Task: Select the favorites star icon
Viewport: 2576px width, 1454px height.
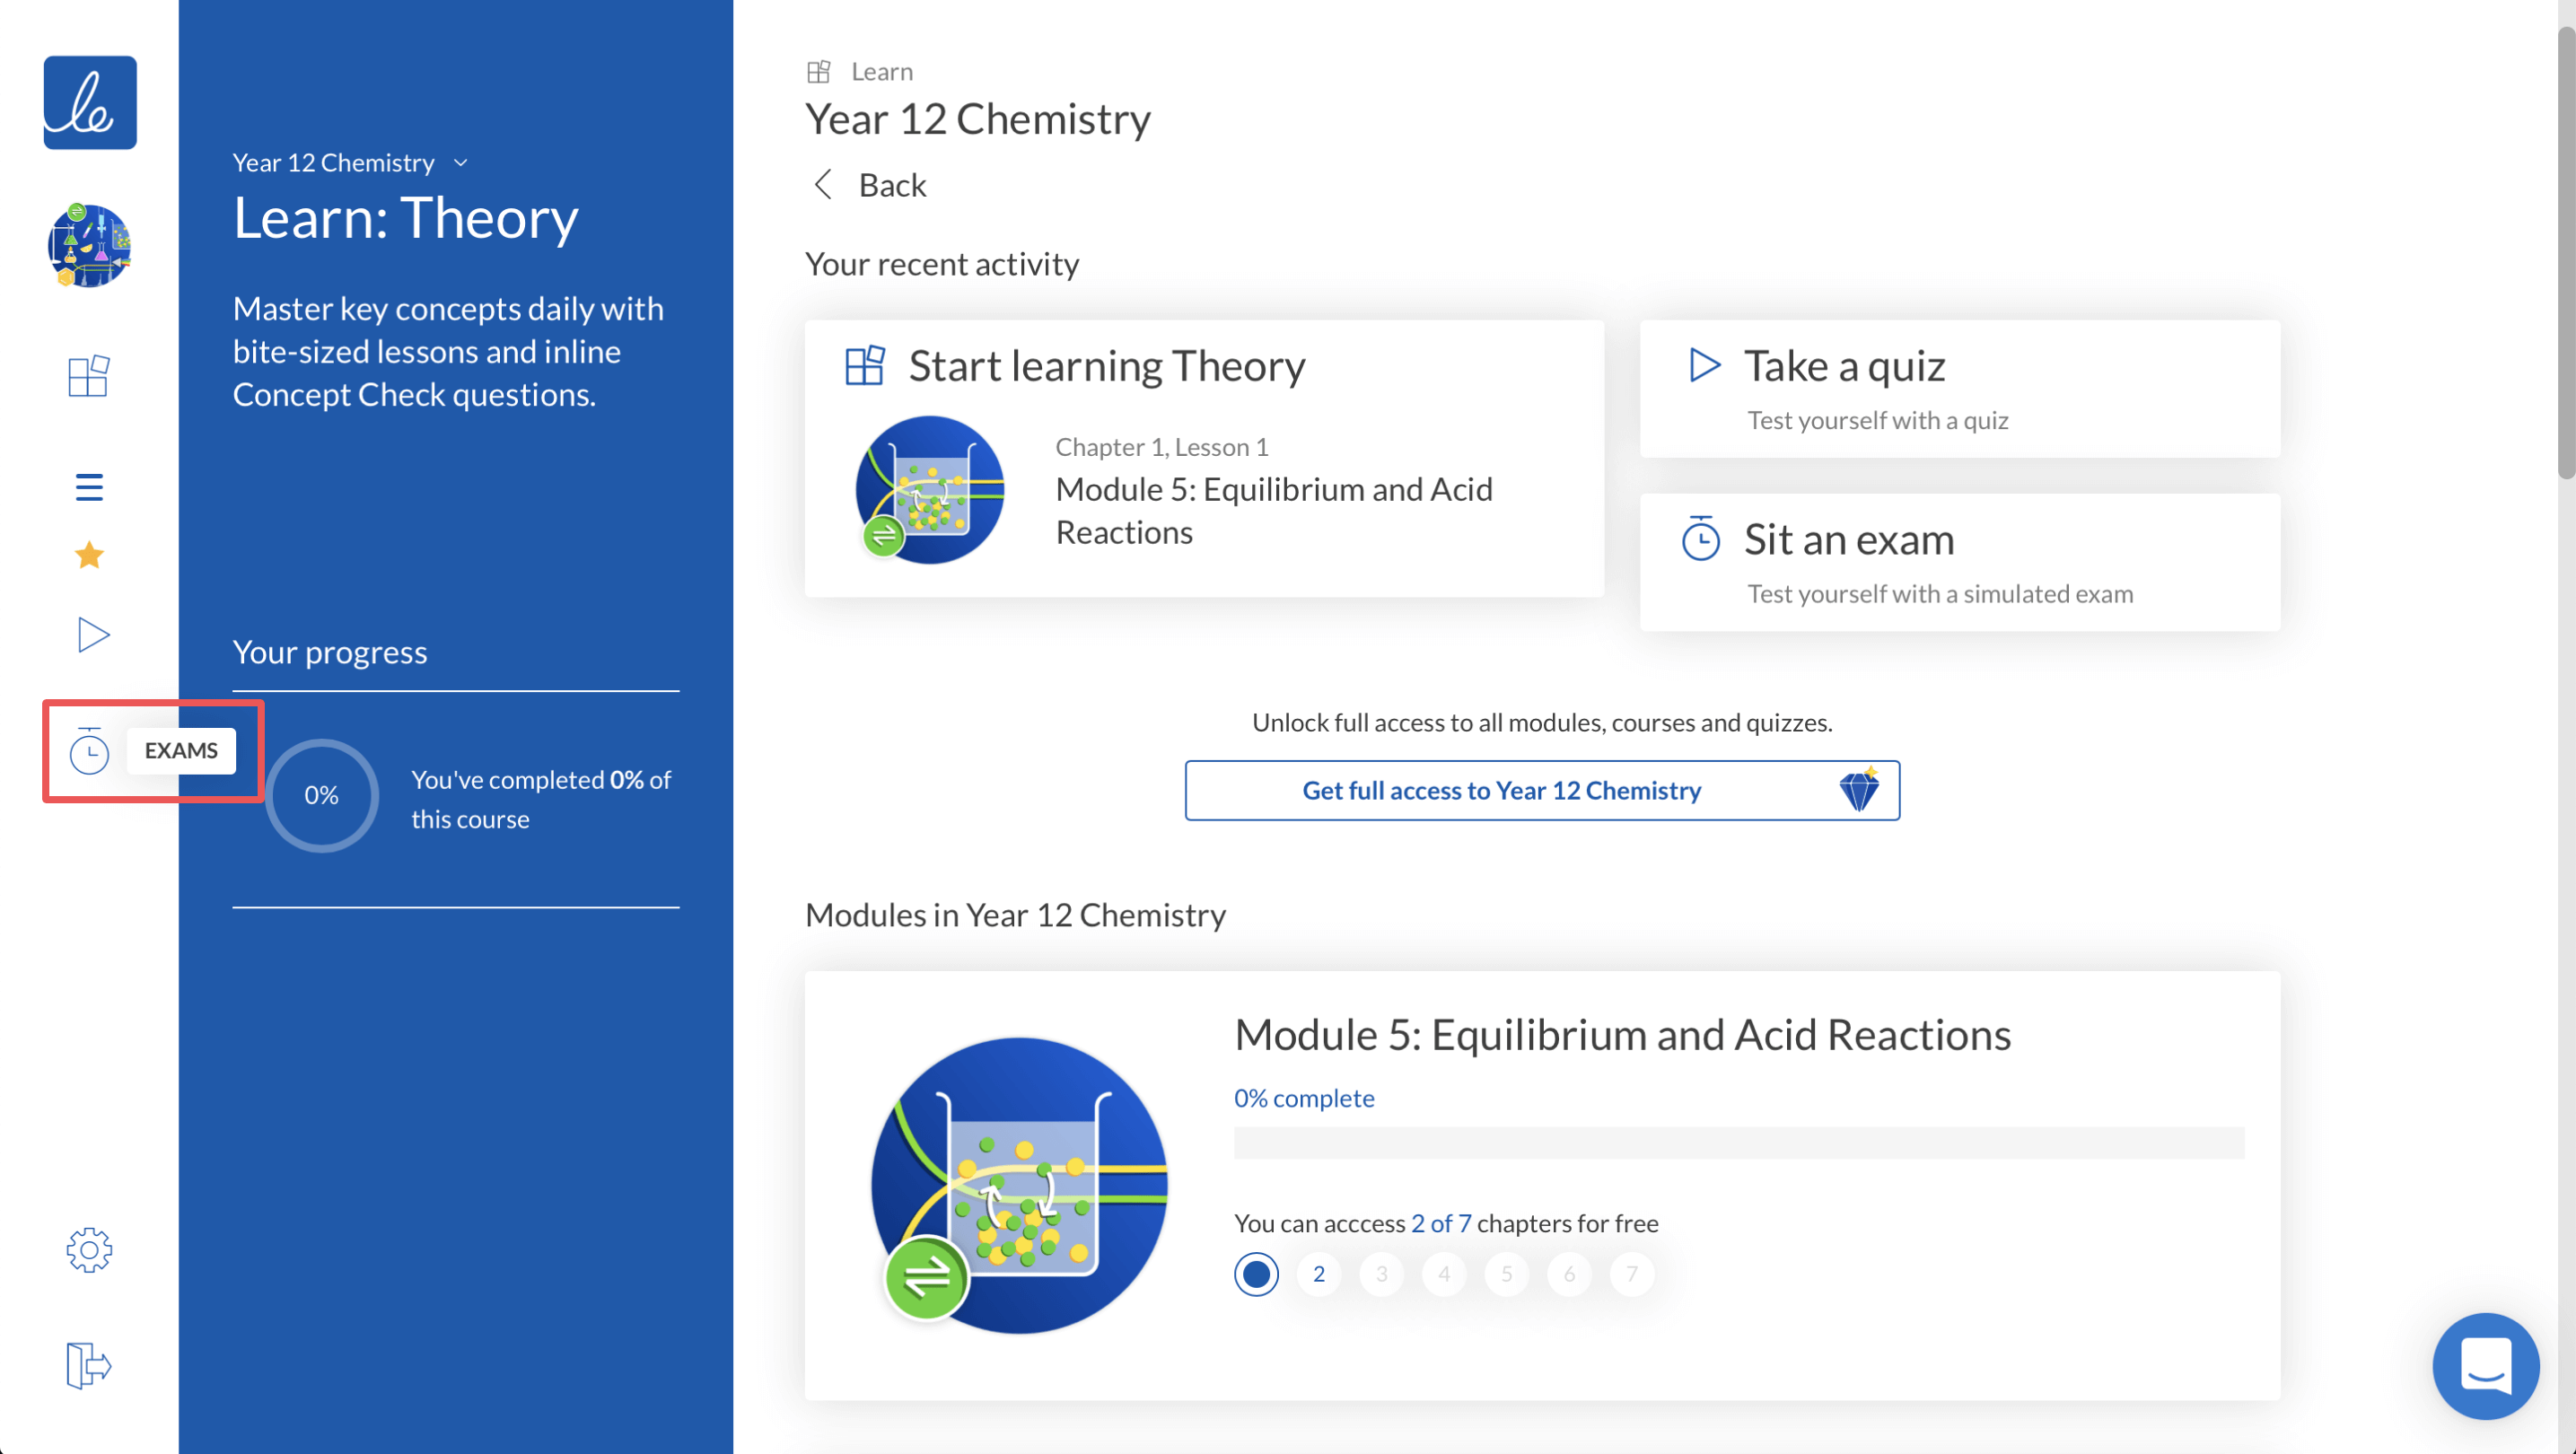Action: 89,554
